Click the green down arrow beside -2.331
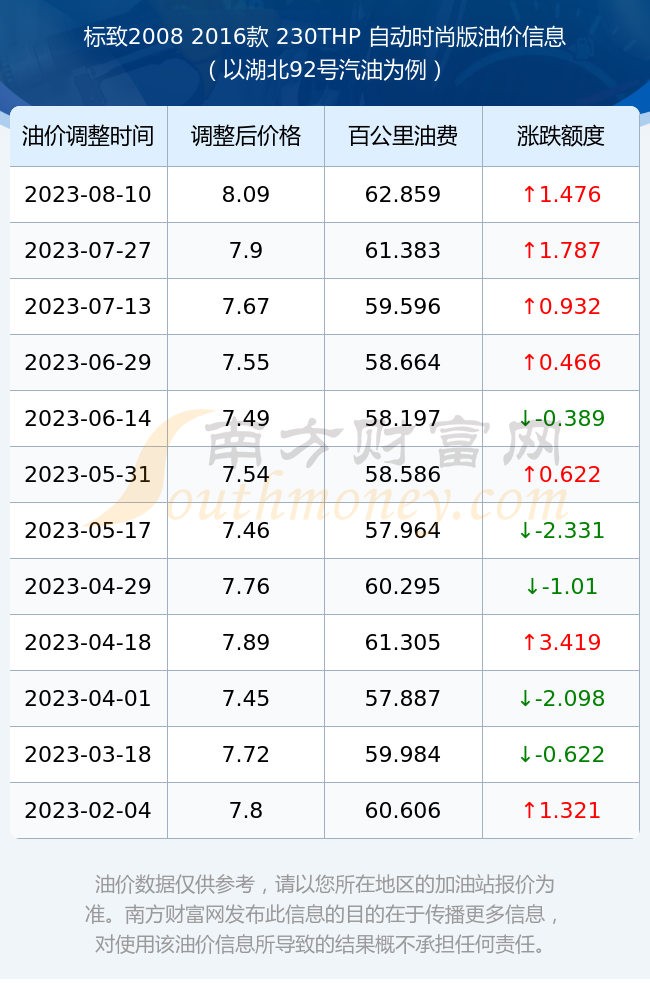Viewport: 650px width, 1000px height. [x=525, y=531]
